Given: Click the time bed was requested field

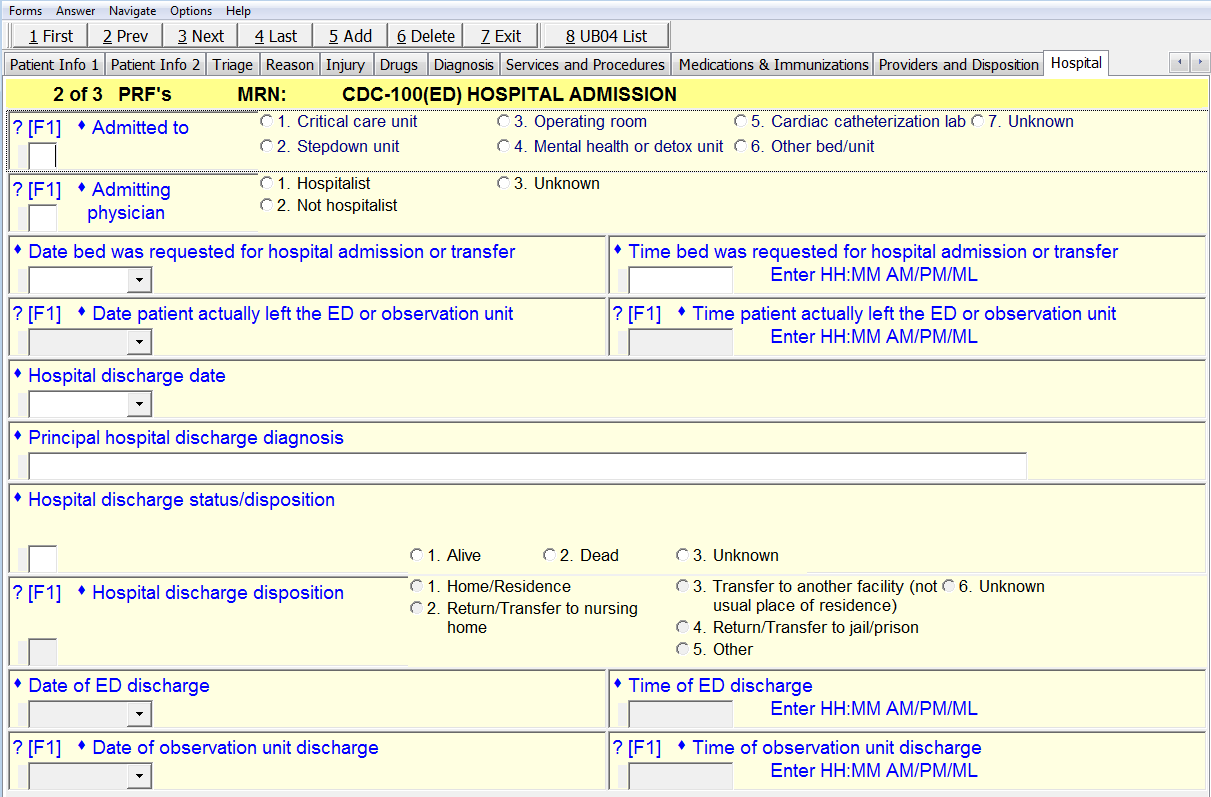Looking at the screenshot, I should coord(680,281).
